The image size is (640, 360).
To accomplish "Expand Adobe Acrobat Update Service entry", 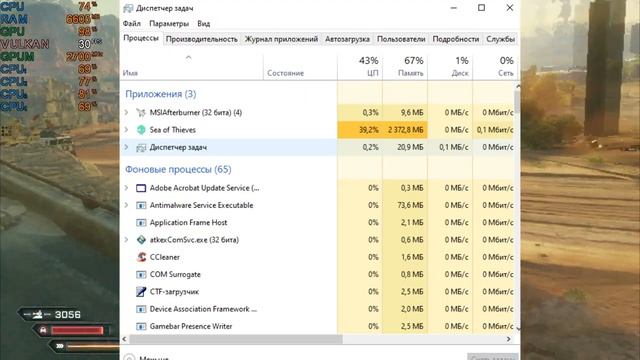I will (x=127, y=188).
